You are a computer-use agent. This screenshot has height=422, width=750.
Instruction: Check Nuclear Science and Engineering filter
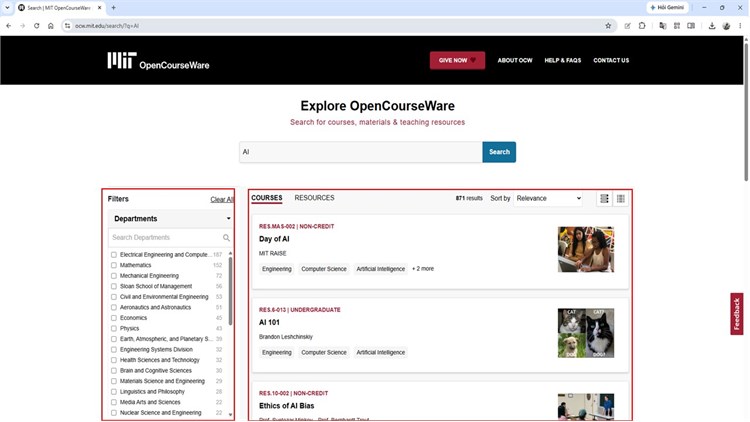114,413
